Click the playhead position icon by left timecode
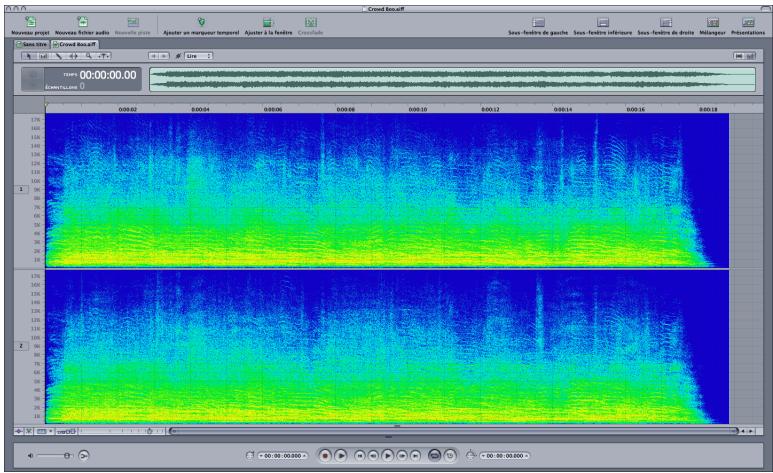 [x=250, y=455]
